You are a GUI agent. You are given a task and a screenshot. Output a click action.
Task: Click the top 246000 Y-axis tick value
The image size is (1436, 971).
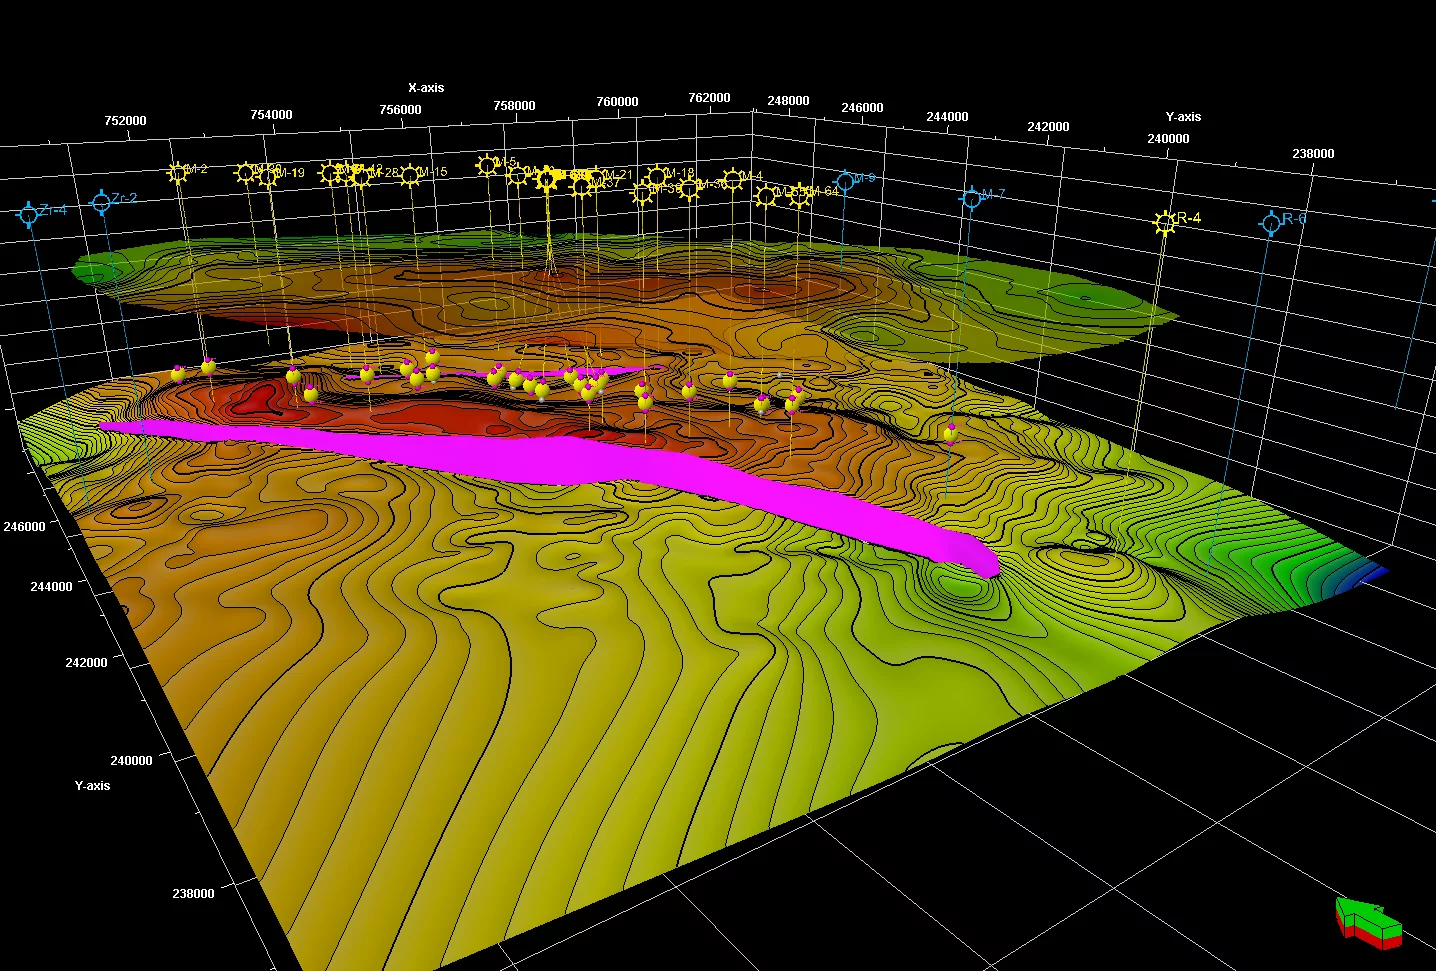[x=862, y=108]
